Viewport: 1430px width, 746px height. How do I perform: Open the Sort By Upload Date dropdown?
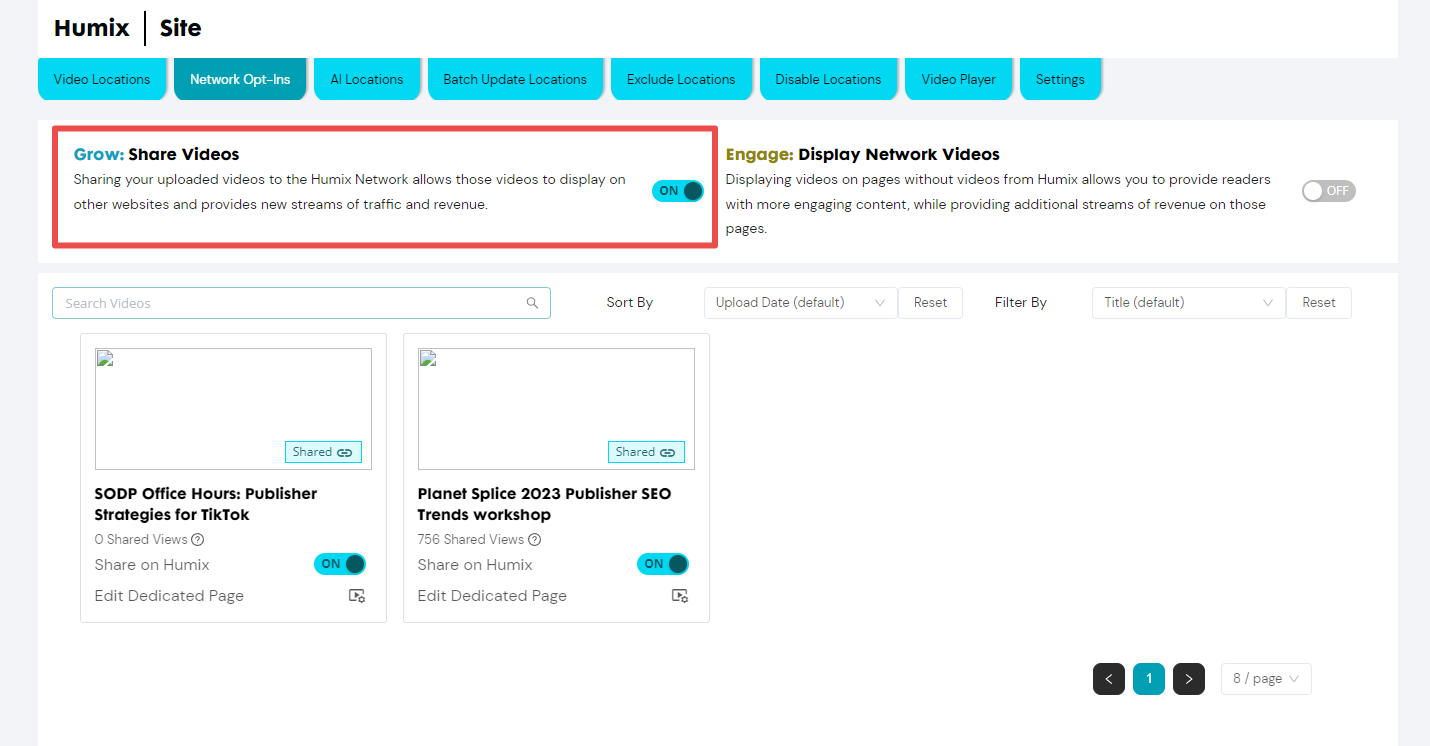pos(800,303)
